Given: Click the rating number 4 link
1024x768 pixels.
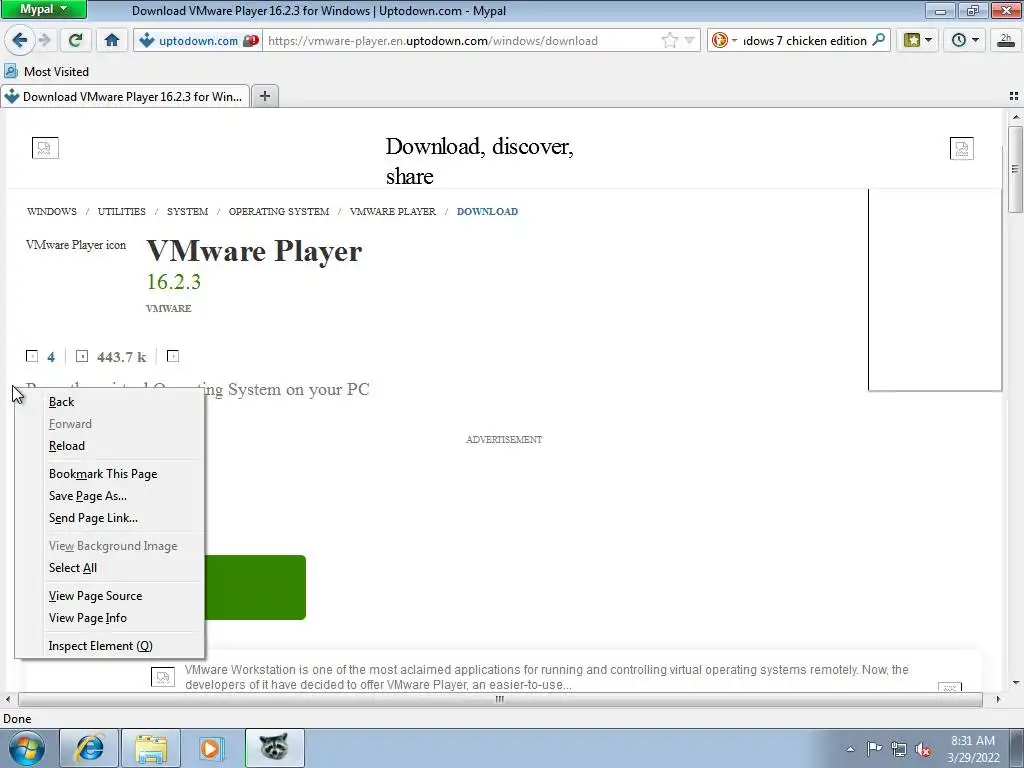Looking at the screenshot, I should [51, 357].
